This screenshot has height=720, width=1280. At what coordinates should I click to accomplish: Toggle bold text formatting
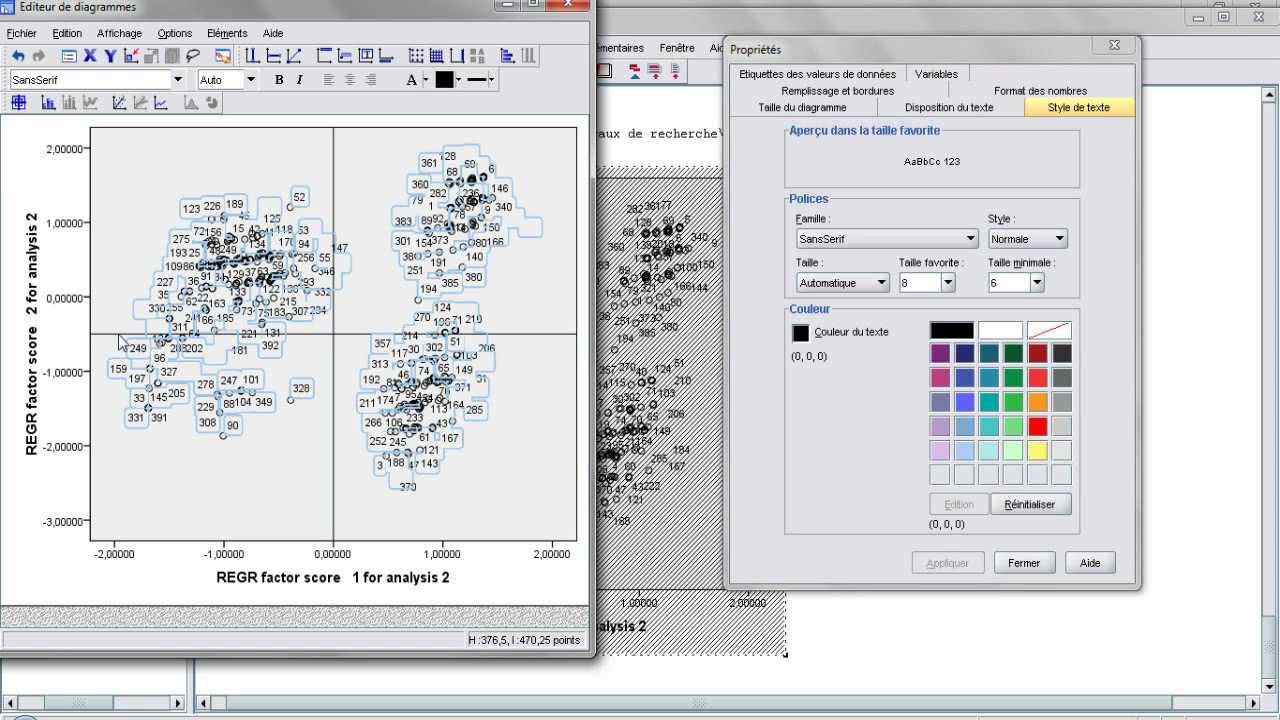279,80
